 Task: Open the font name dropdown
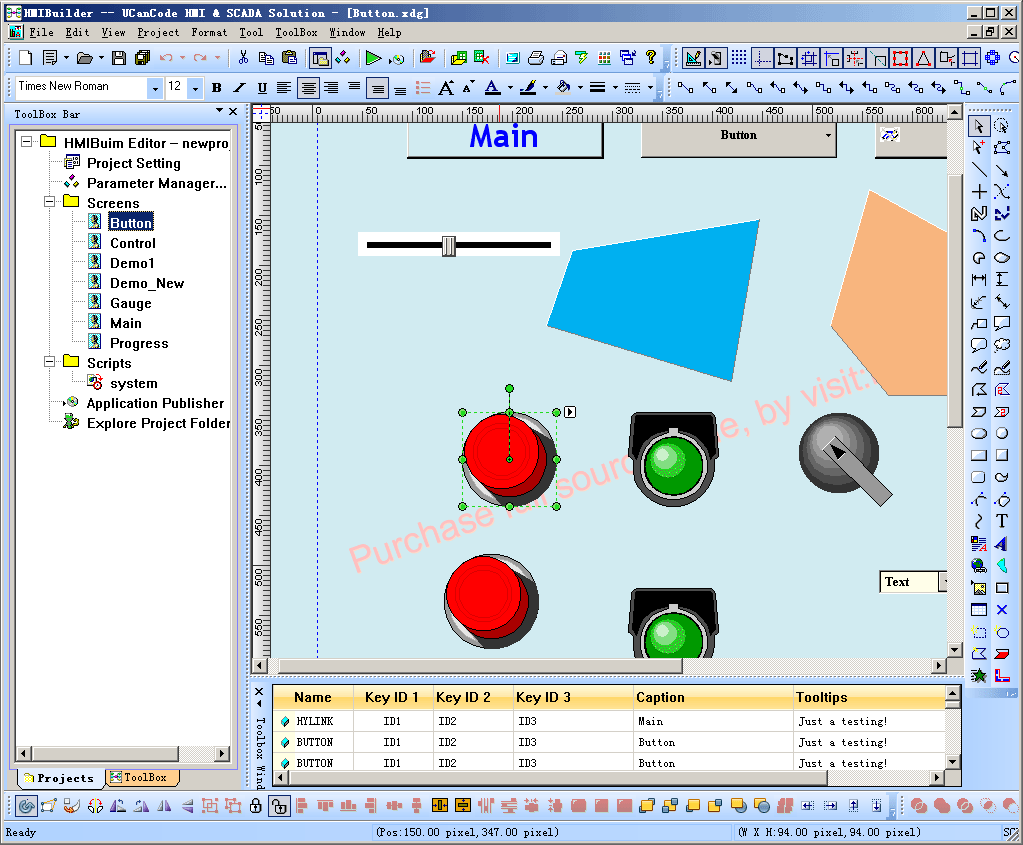(155, 88)
